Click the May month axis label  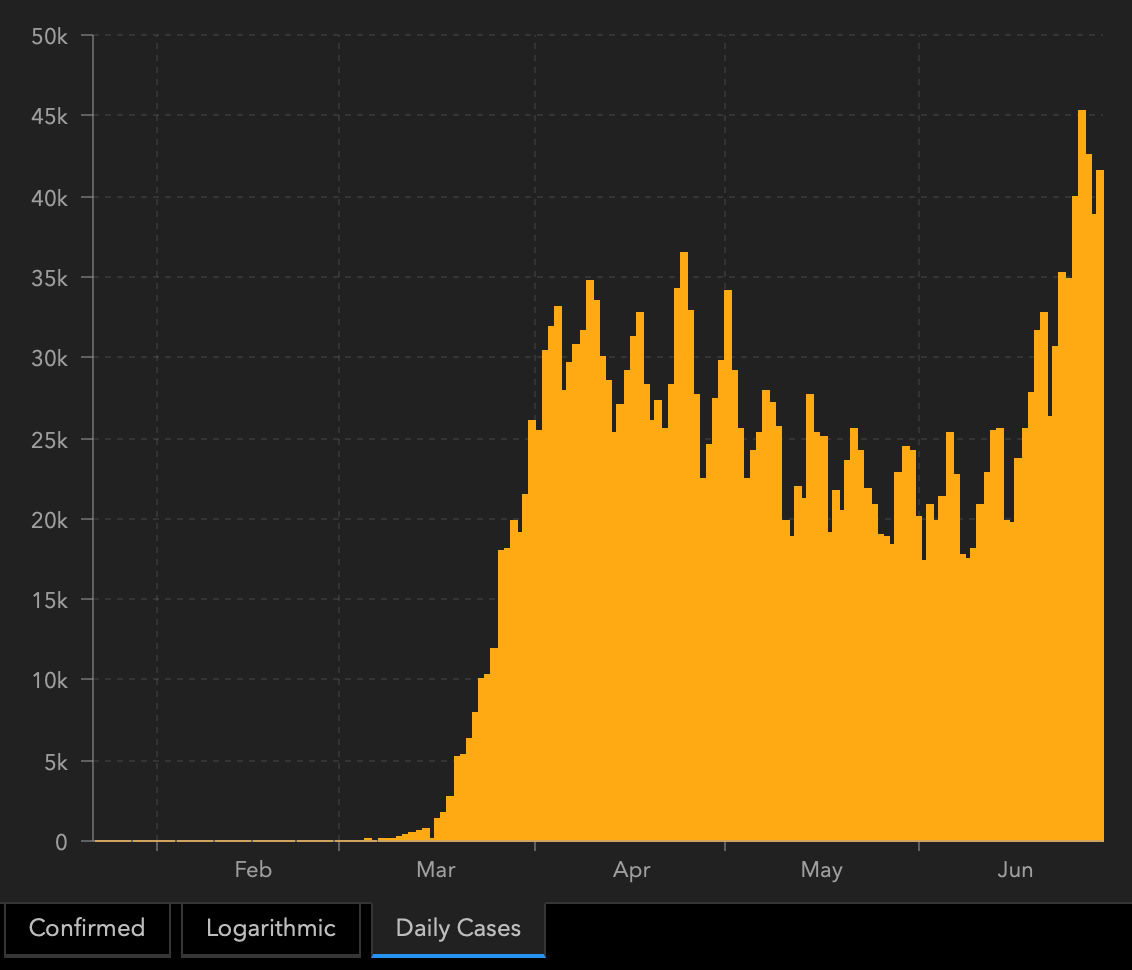pos(821,870)
